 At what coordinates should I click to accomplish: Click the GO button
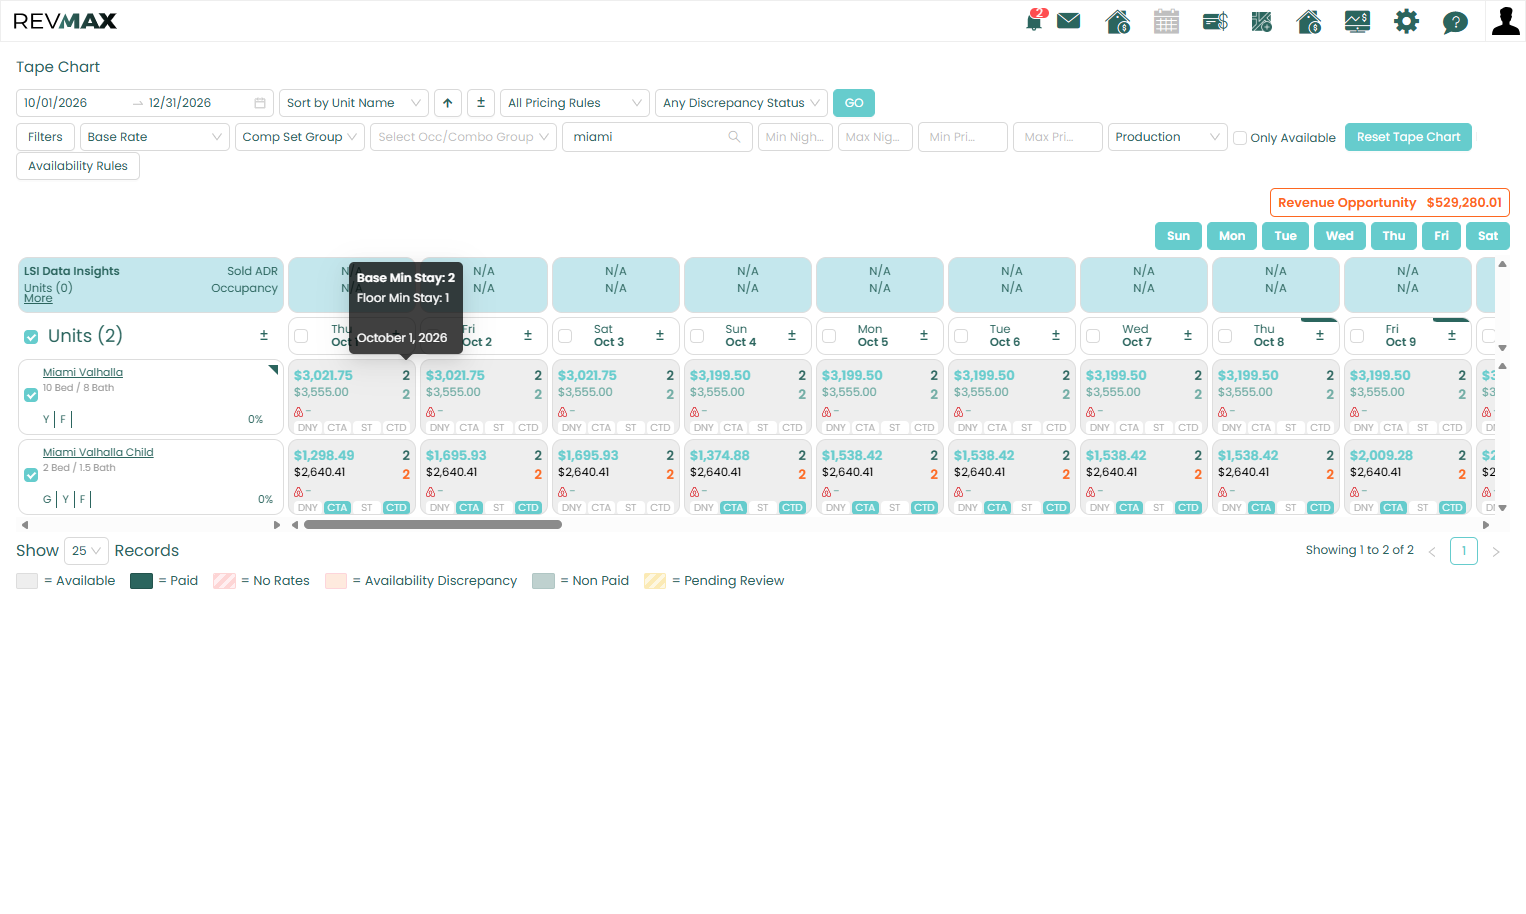(854, 103)
